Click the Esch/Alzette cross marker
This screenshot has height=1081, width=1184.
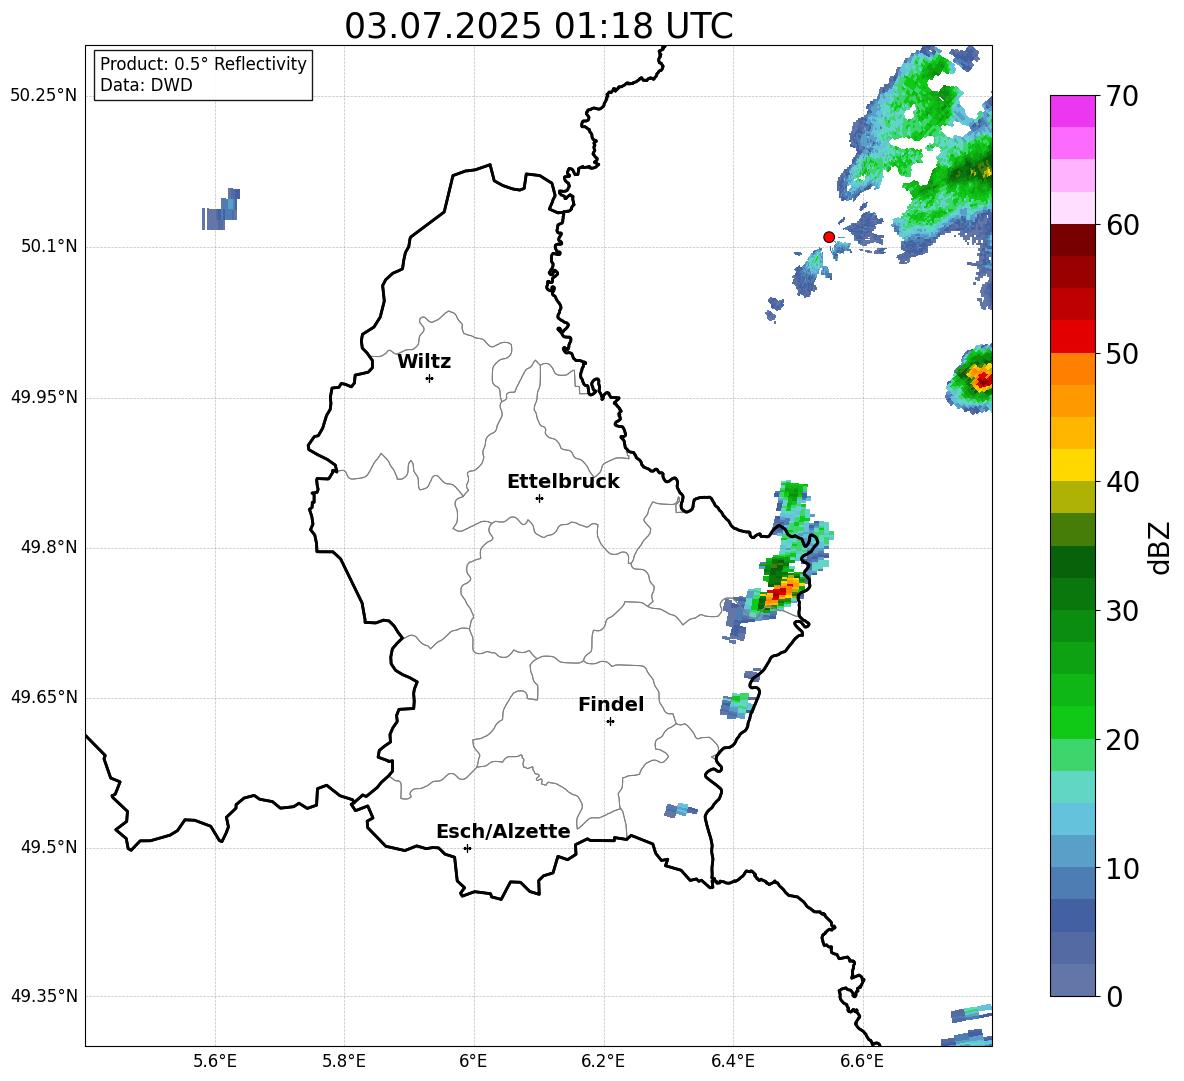[467, 848]
